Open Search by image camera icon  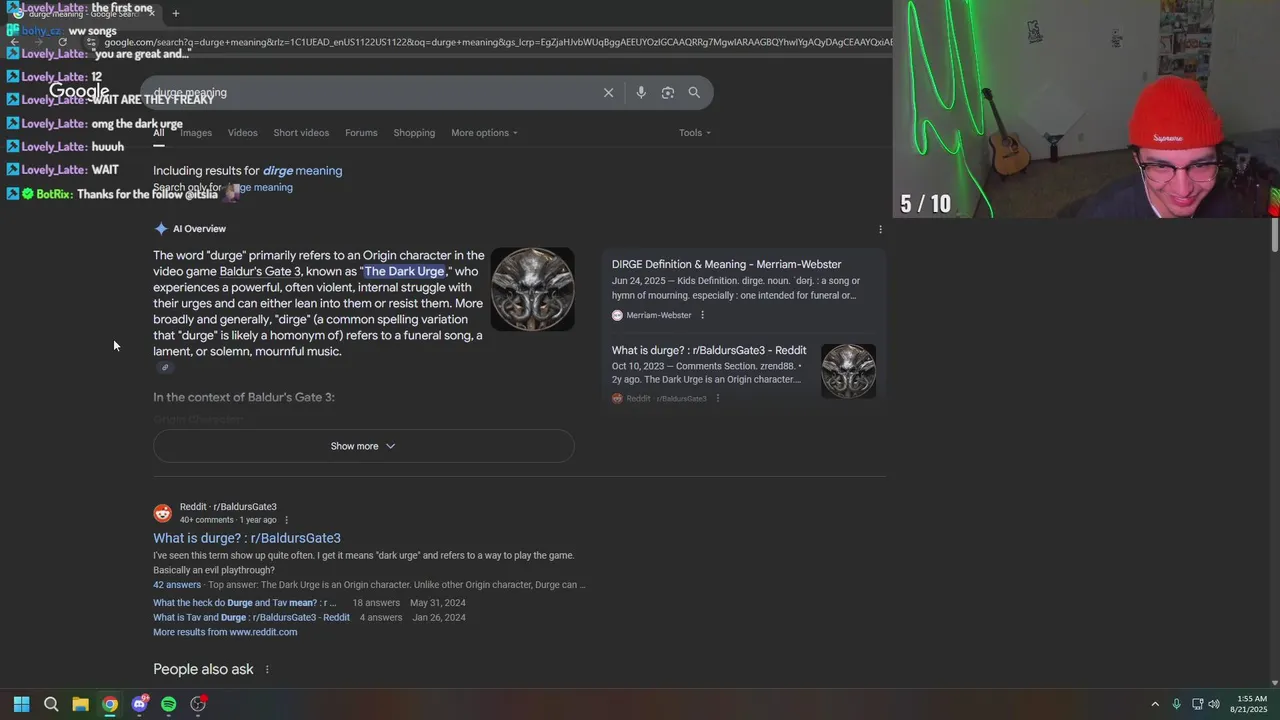click(668, 93)
